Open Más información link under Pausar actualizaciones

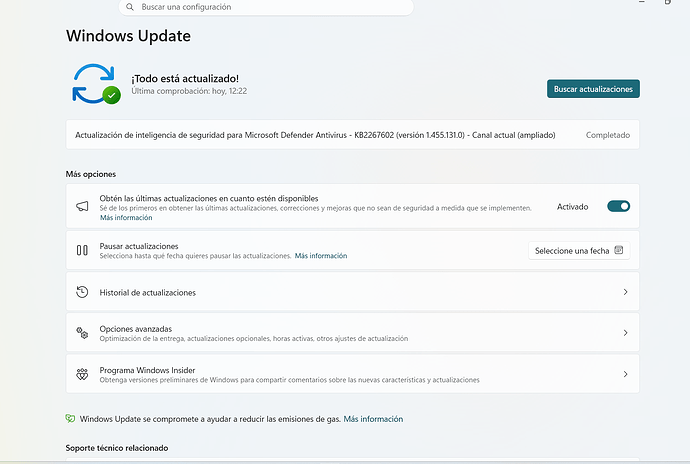(321, 256)
